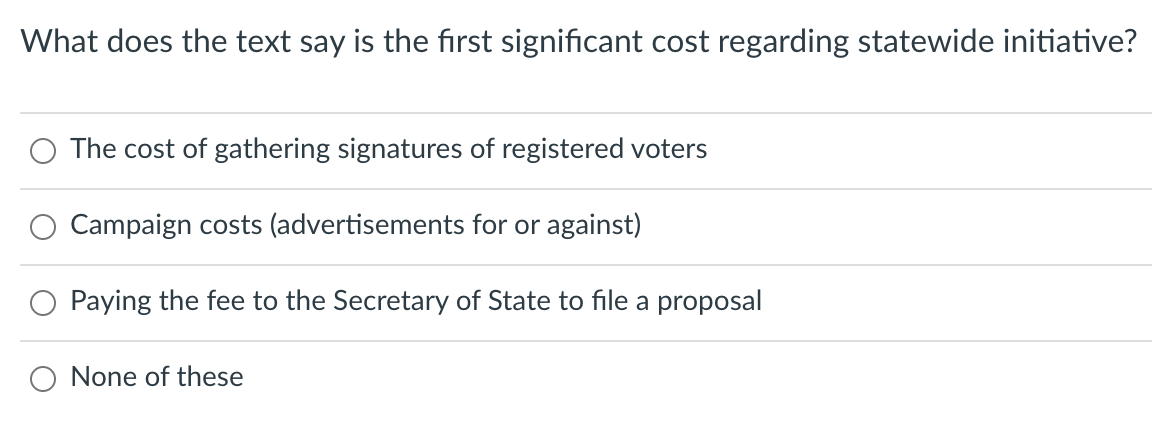The height and width of the screenshot is (440, 1152).
Task: Select the Secretary of State fee radio button
Action: coord(43,303)
